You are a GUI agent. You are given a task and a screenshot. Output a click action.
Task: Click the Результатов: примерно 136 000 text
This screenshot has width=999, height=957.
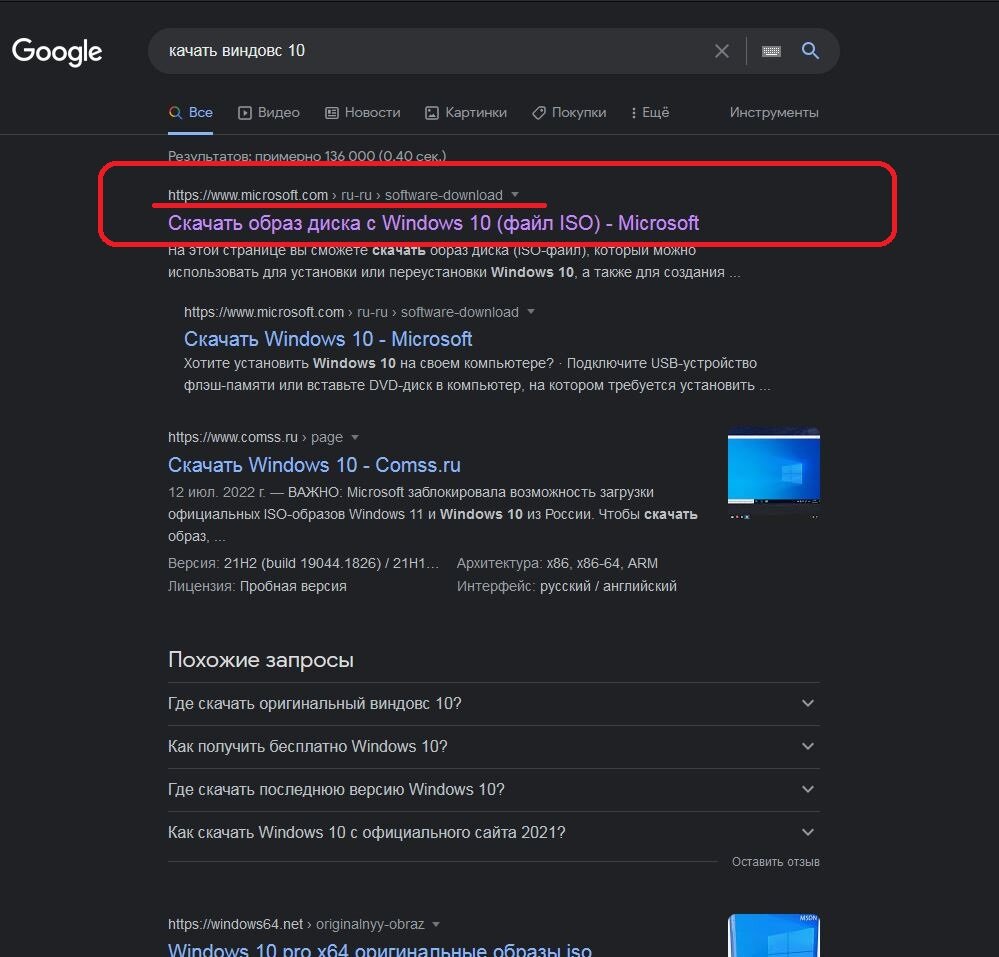tap(307, 155)
